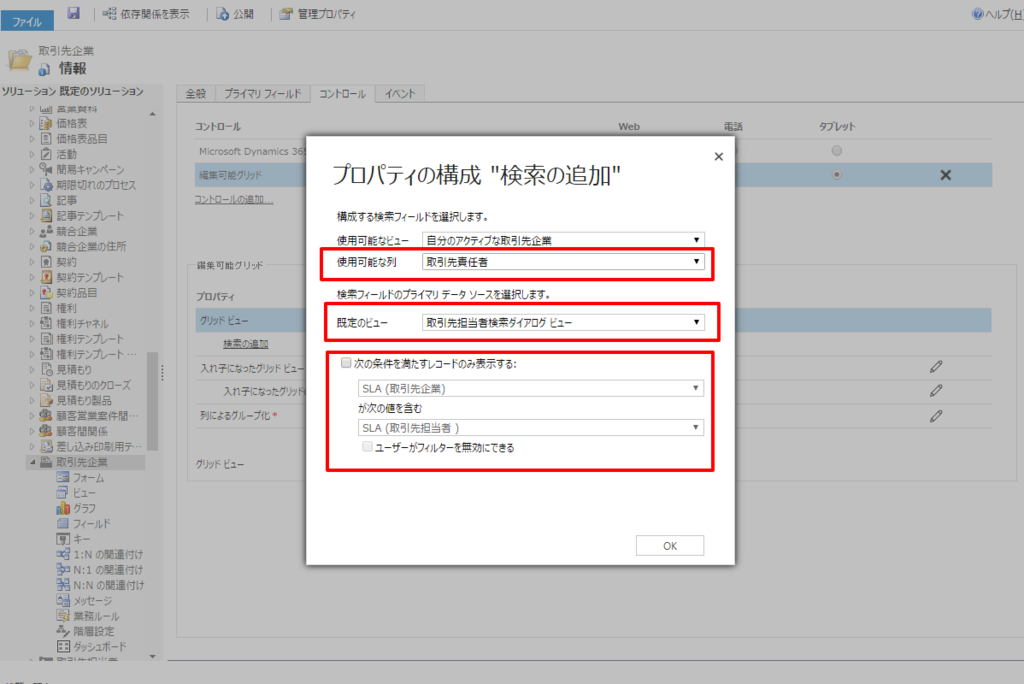
Task: Enable 次の条件を満たすレコードのみ表示する
Action: click(x=345, y=363)
